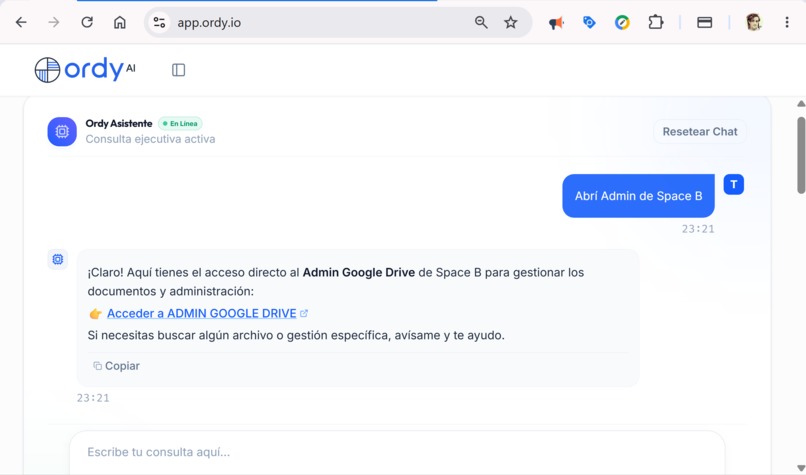Click the small assistant icon beside the reply

point(58,259)
